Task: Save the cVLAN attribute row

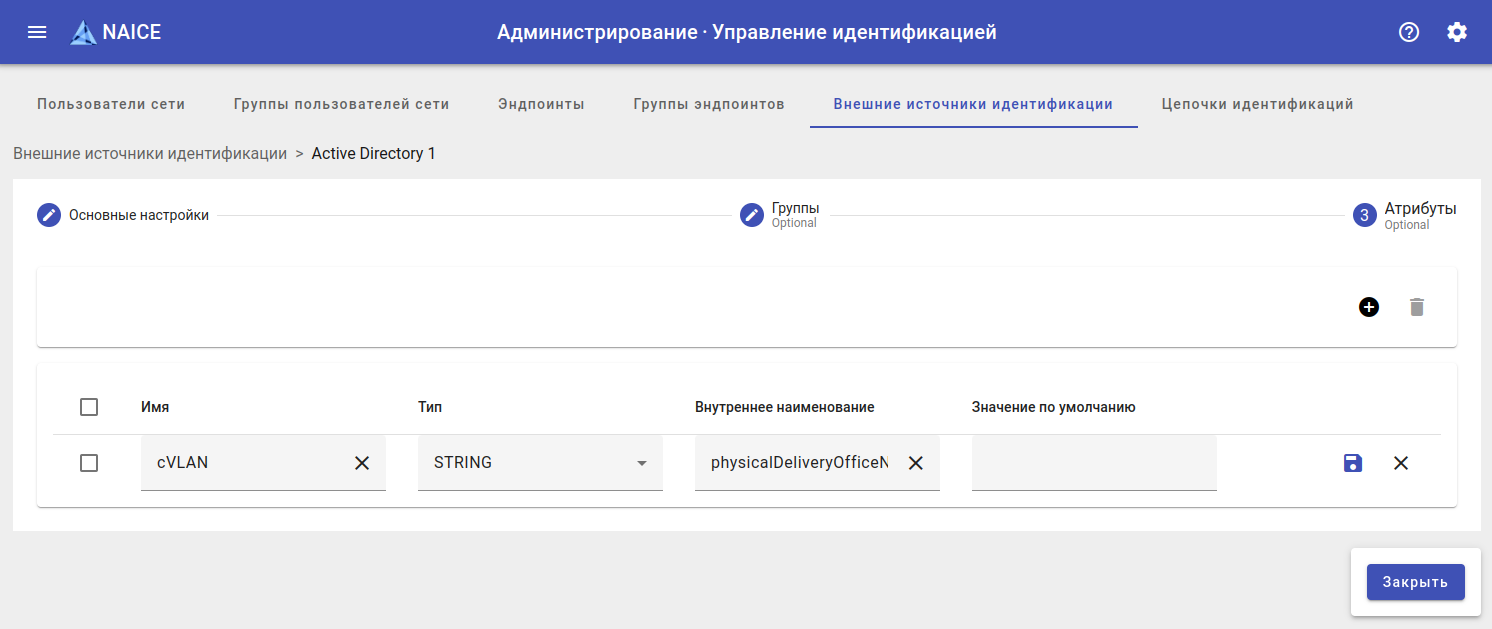Action: [x=1353, y=463]
